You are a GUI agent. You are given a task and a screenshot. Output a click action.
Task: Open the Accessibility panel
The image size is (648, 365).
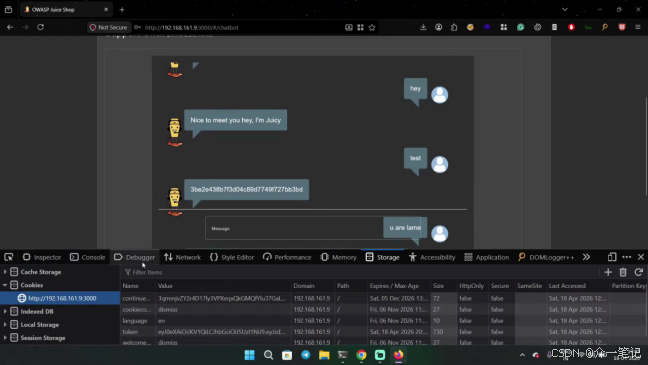pos(432,257)
